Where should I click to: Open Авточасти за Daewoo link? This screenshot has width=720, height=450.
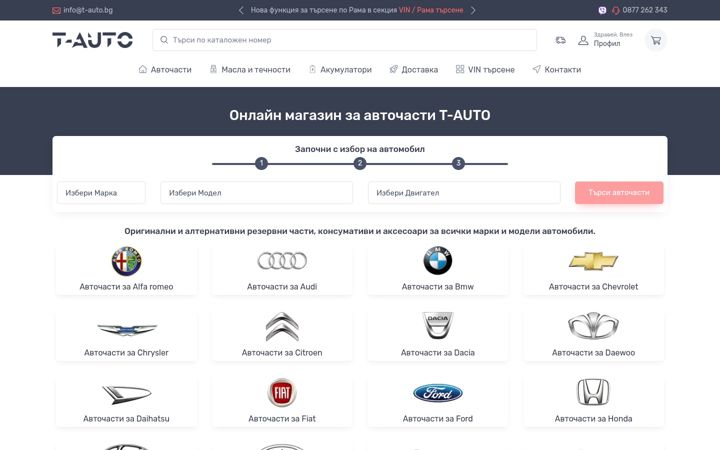click(x=593, y=353)
